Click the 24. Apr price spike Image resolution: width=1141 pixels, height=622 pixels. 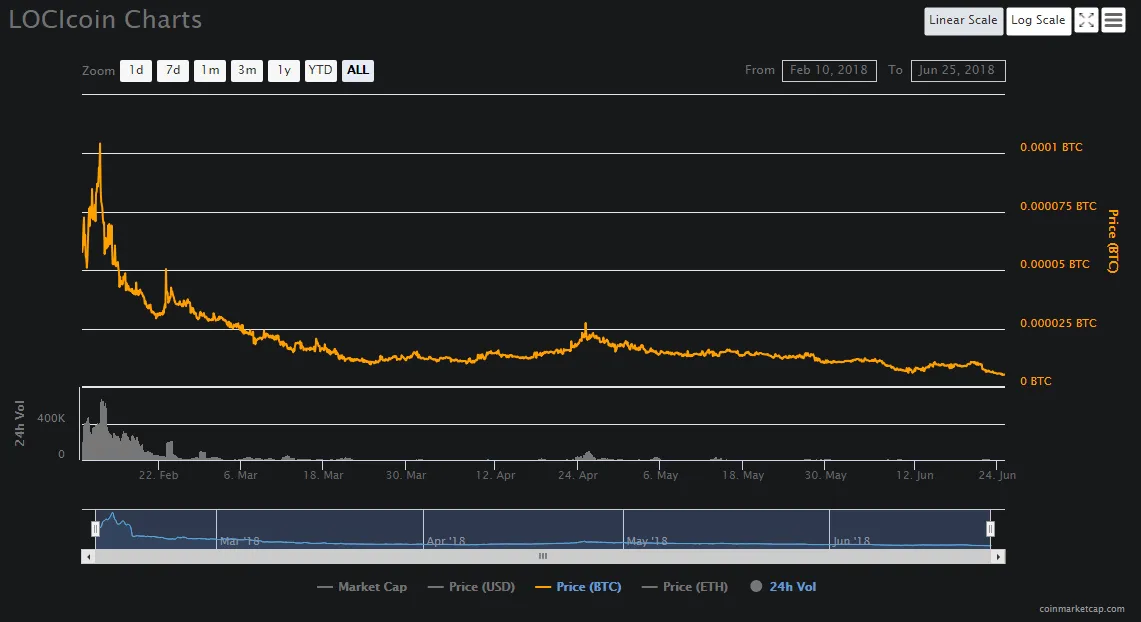pos(585,325)
